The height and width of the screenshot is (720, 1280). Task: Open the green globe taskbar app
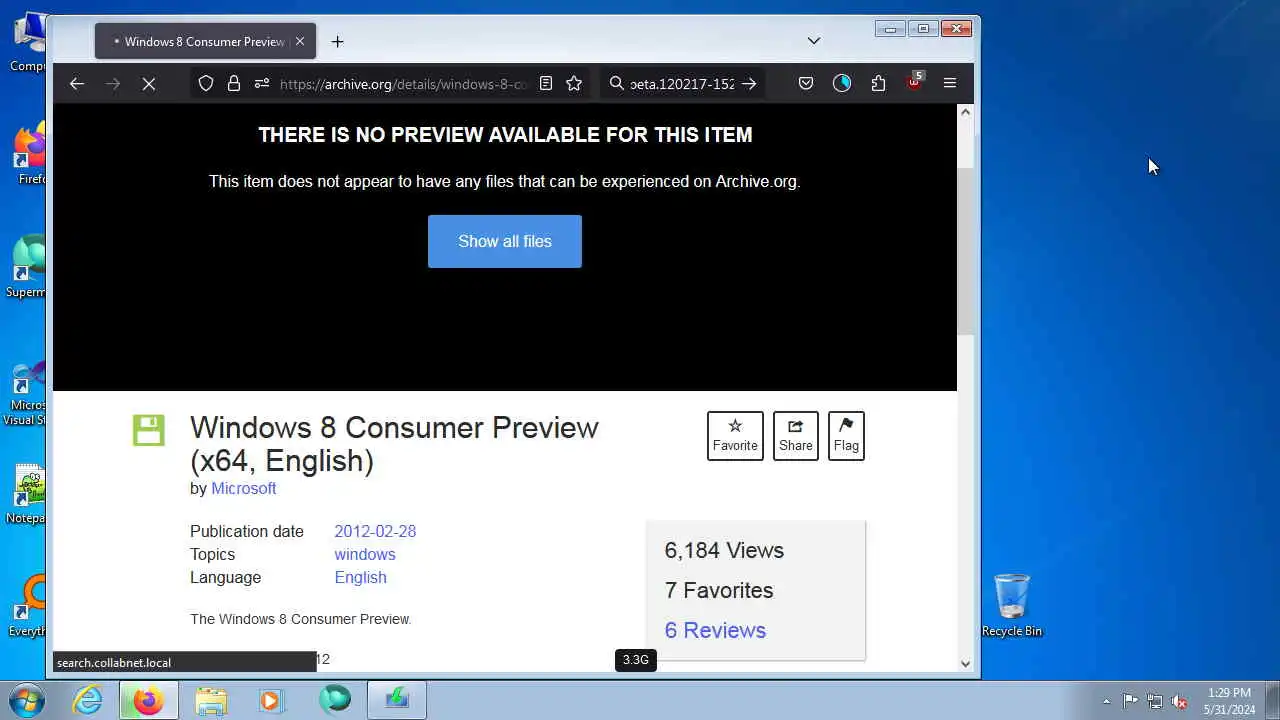point(335,700)
